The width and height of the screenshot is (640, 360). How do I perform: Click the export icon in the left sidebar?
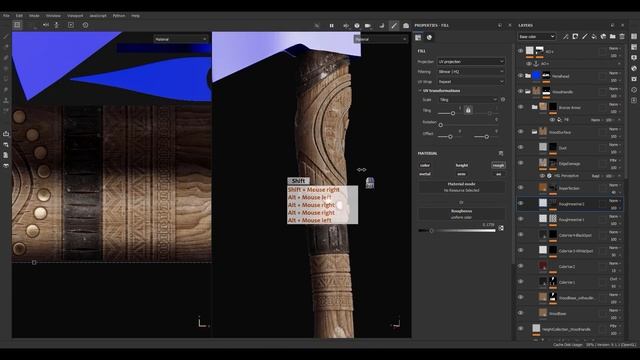(x=6, y=134)
